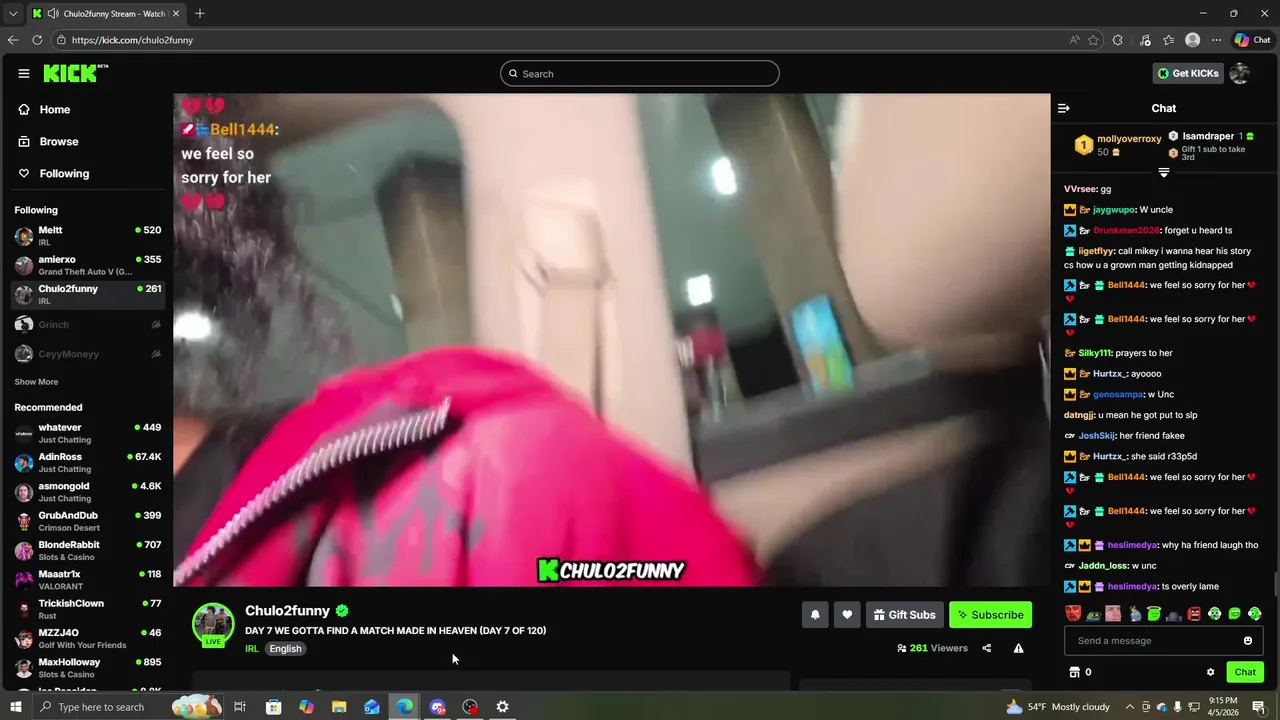Image resolution: width=1280 pixels, height=720 pixels.
Task: Open recommended TrickishClown channel
Action: (x=88, y=609)
